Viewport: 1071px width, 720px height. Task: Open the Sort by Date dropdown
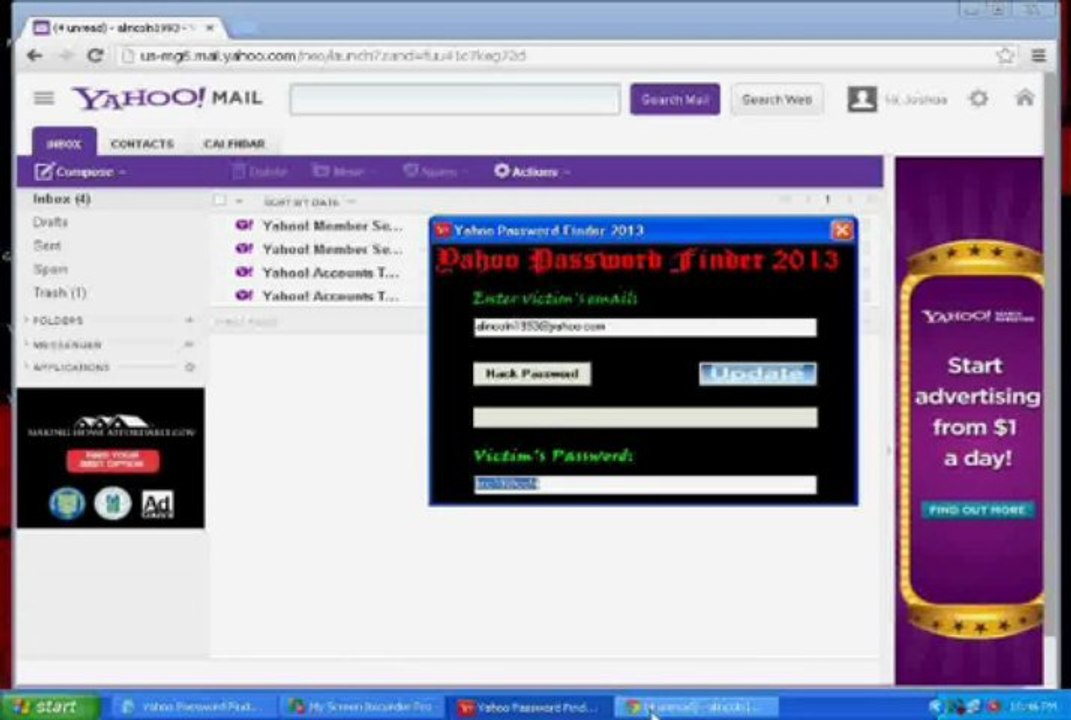tap(309, 202)
